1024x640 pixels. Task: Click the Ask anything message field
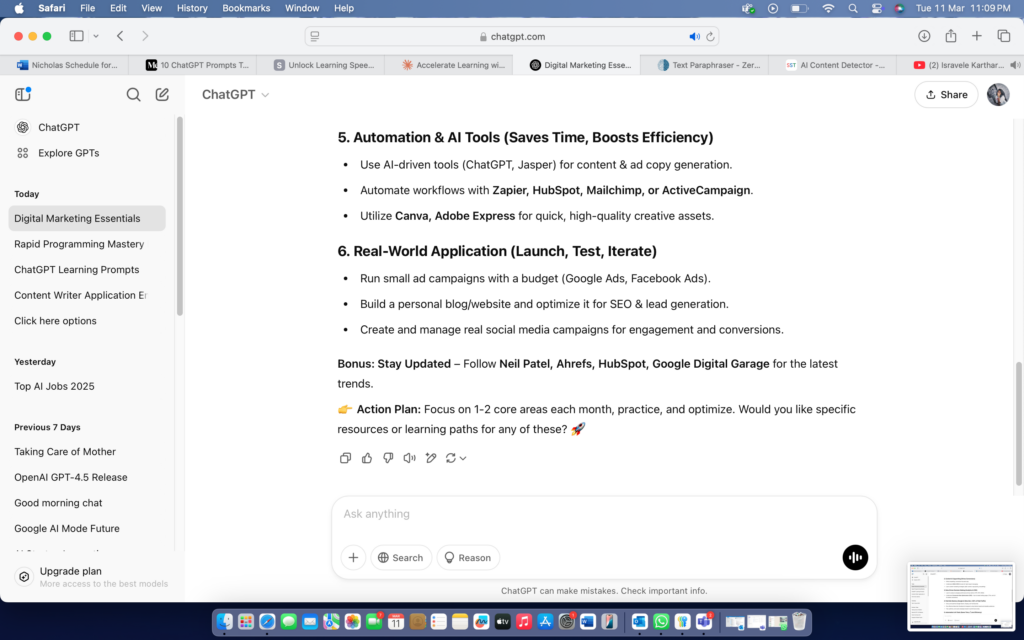point(600,514)
